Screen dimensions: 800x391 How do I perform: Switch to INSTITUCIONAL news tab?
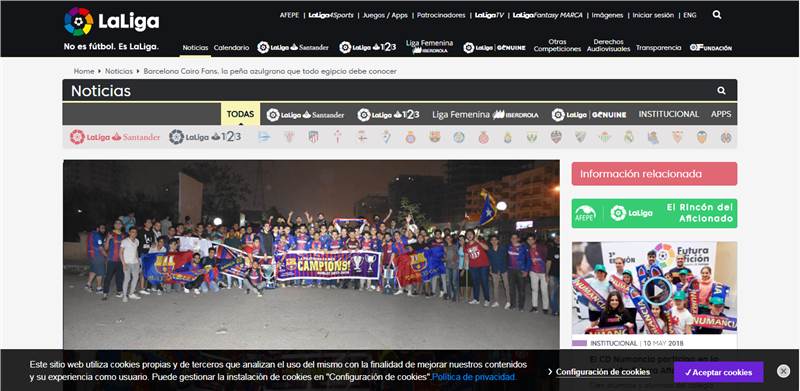(668, 114)
